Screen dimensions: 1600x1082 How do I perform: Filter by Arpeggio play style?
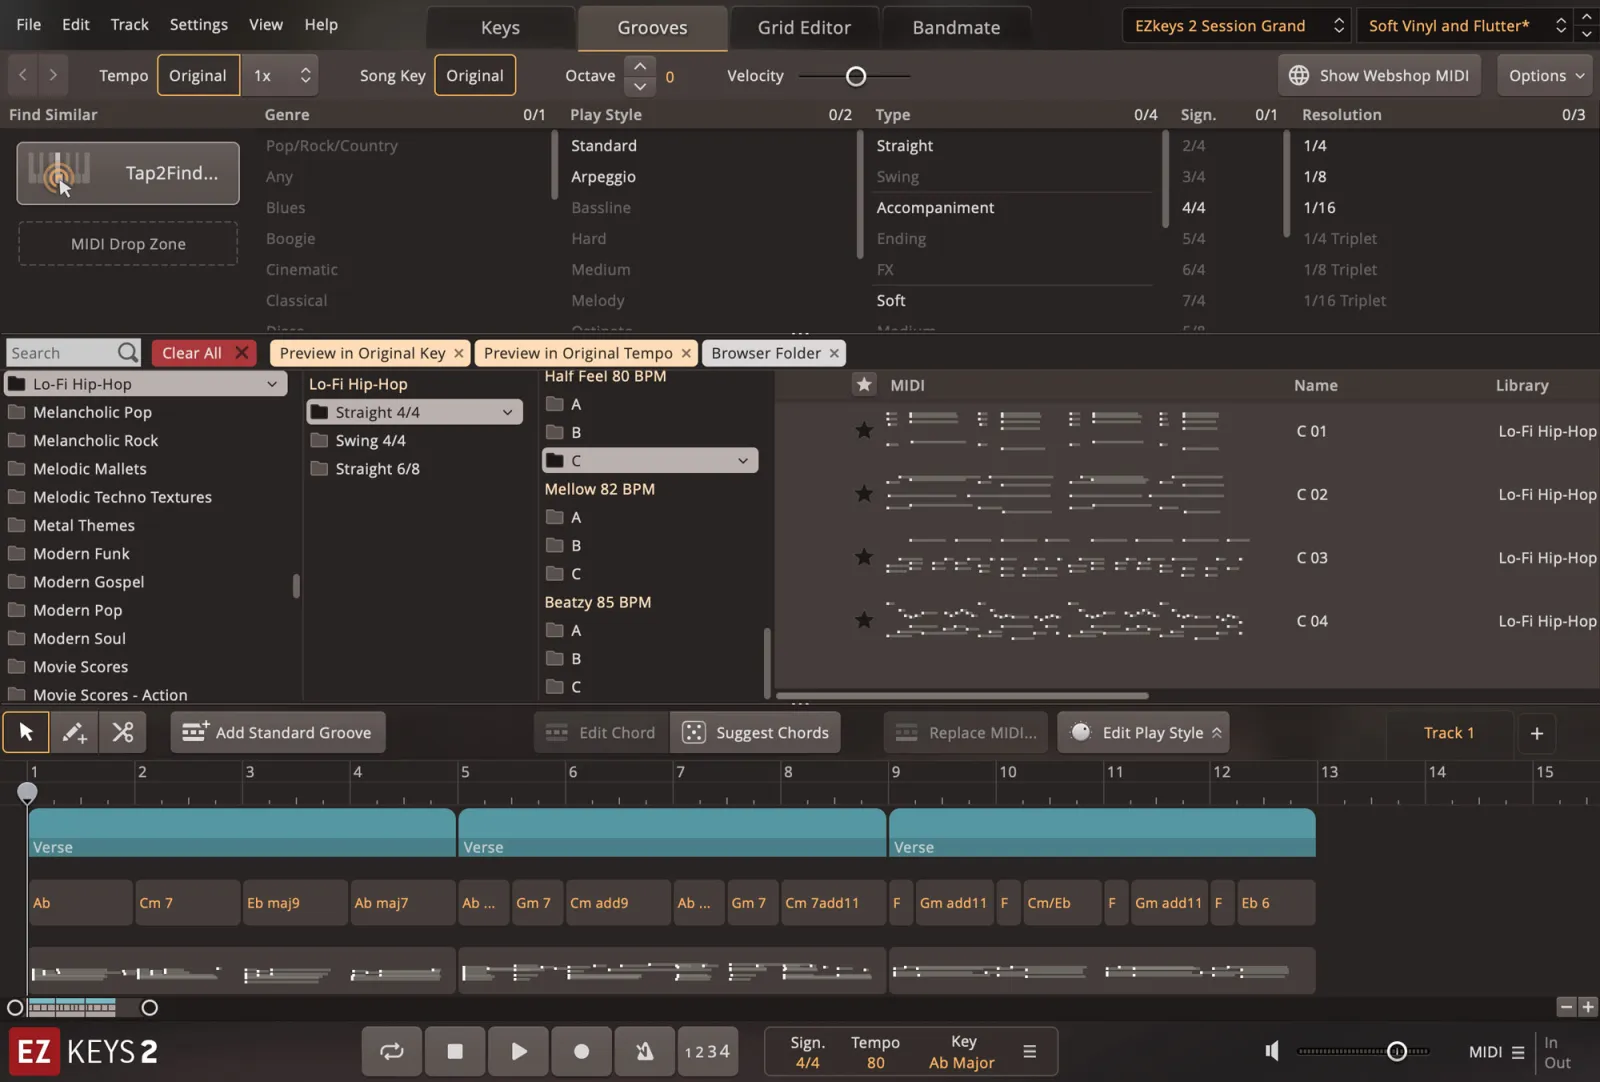pos(603,177)
